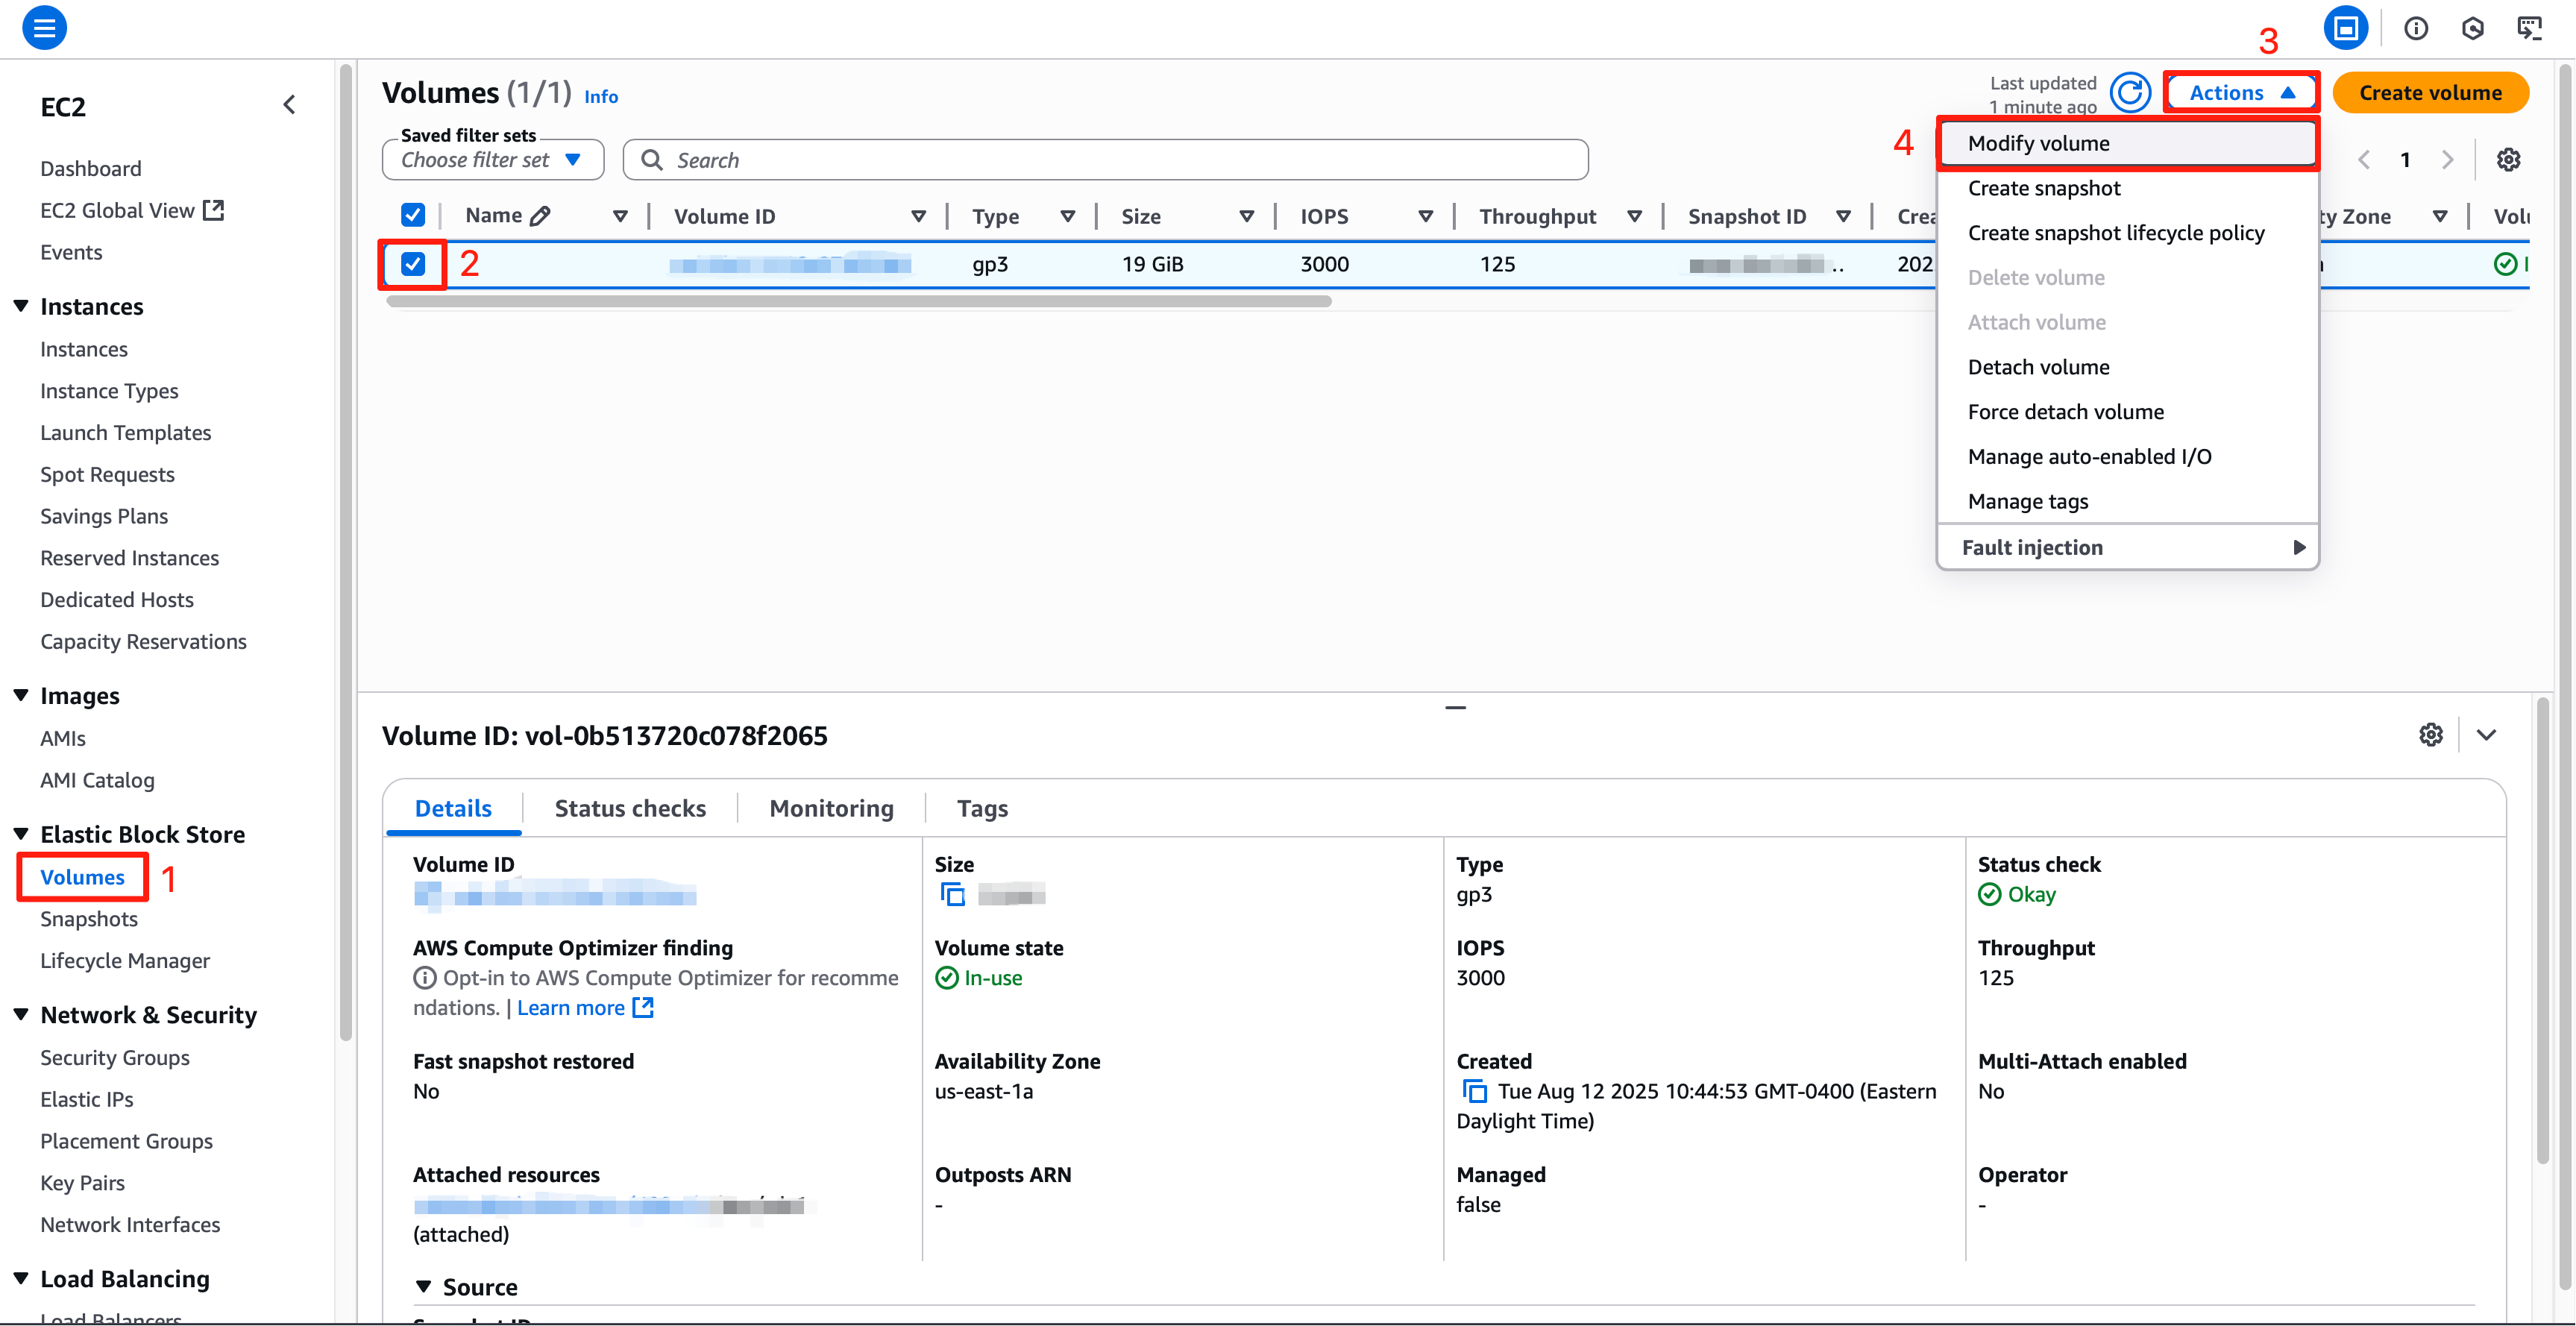Go to Volumes in the sidebar
This screenshot has height=1326, width=2576.
(x=82, y=877)
